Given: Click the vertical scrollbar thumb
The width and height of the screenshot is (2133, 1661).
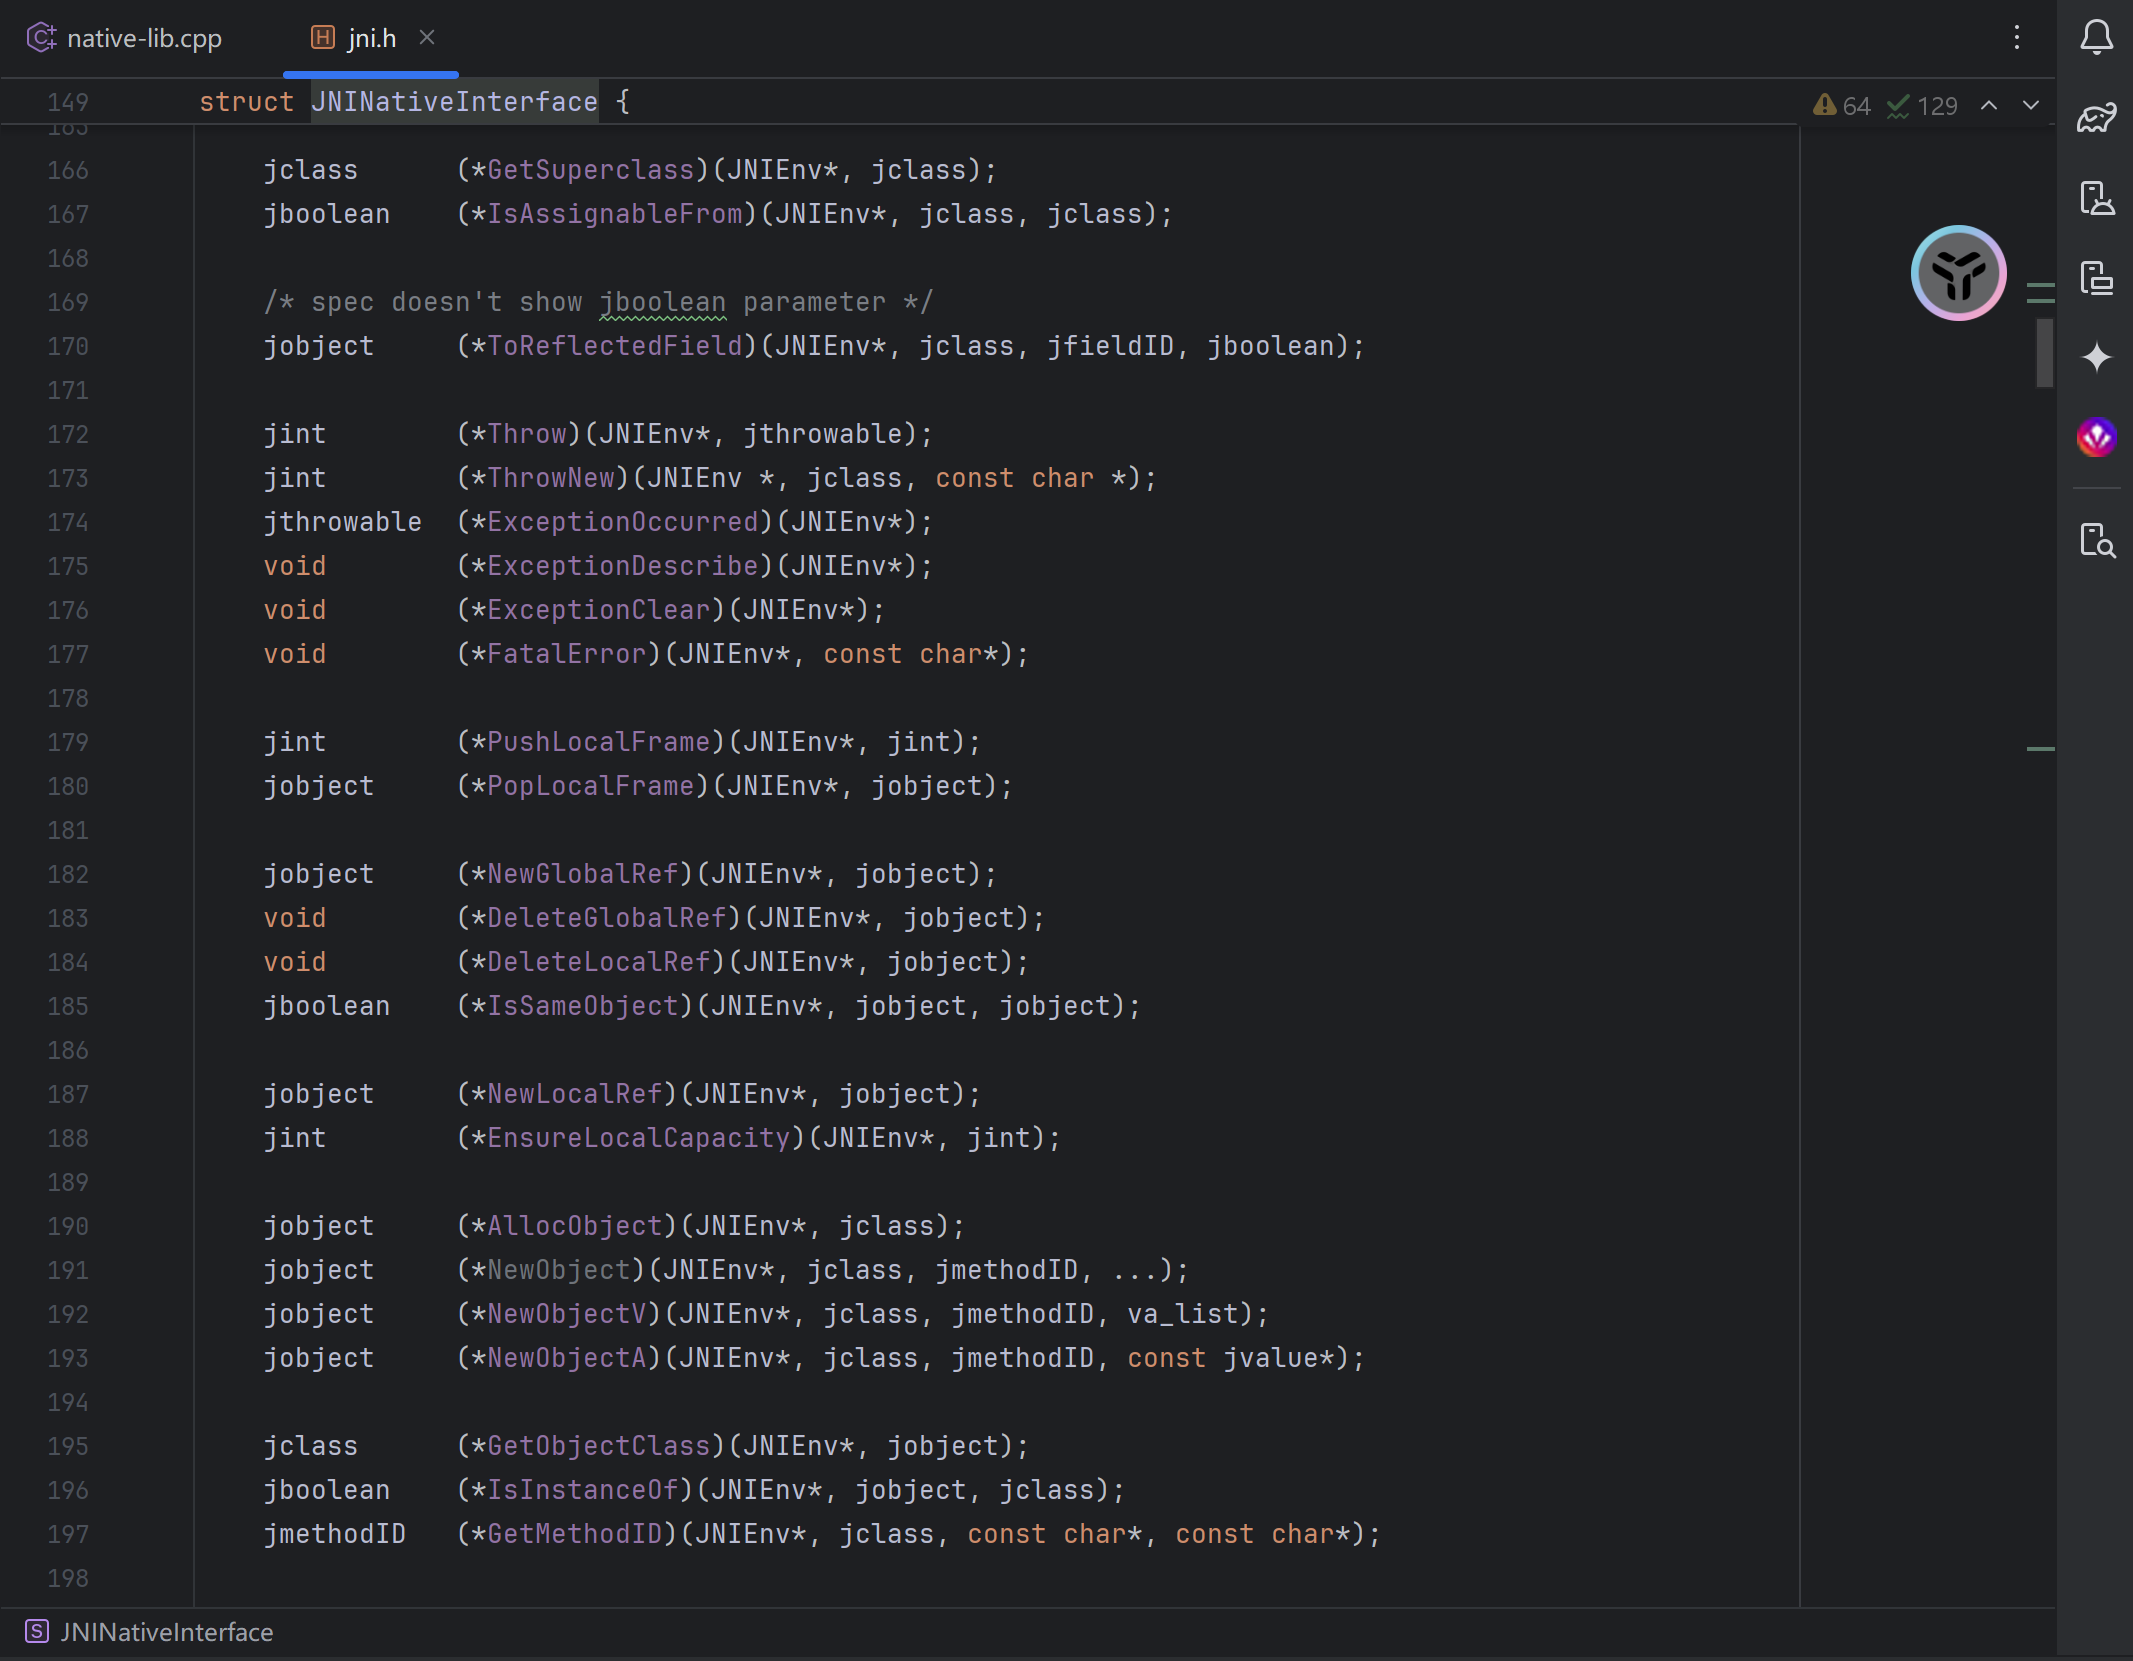Looking at the screenshot, I should [2044, 352].
